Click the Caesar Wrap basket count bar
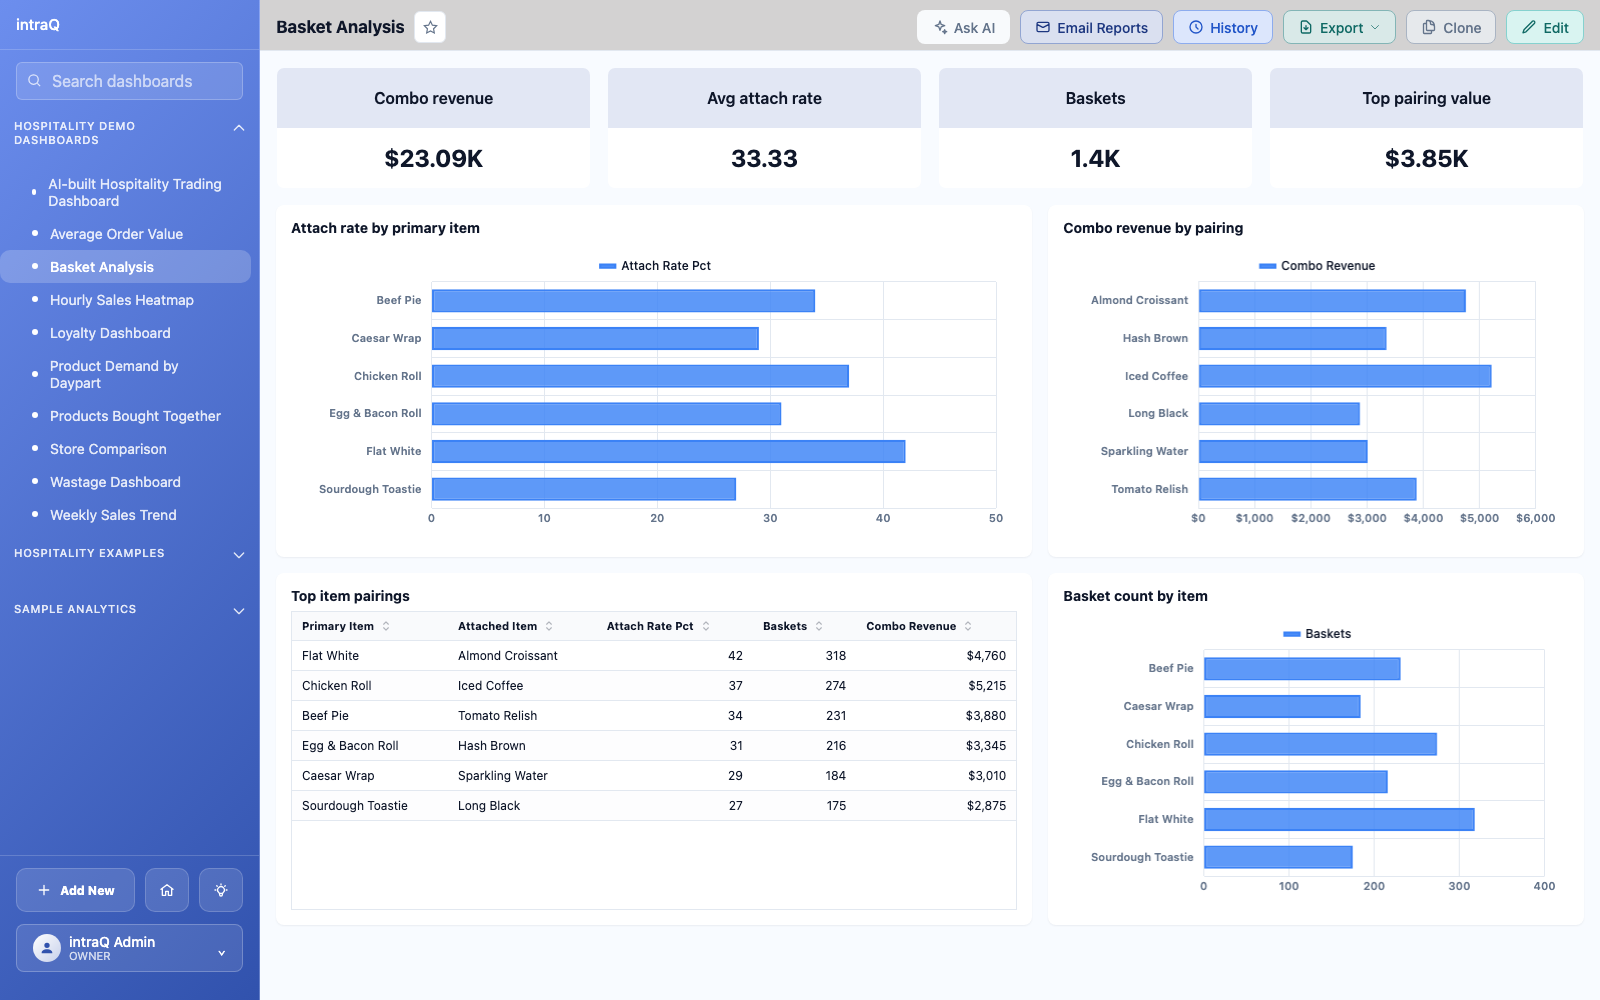 (1282, 706)
